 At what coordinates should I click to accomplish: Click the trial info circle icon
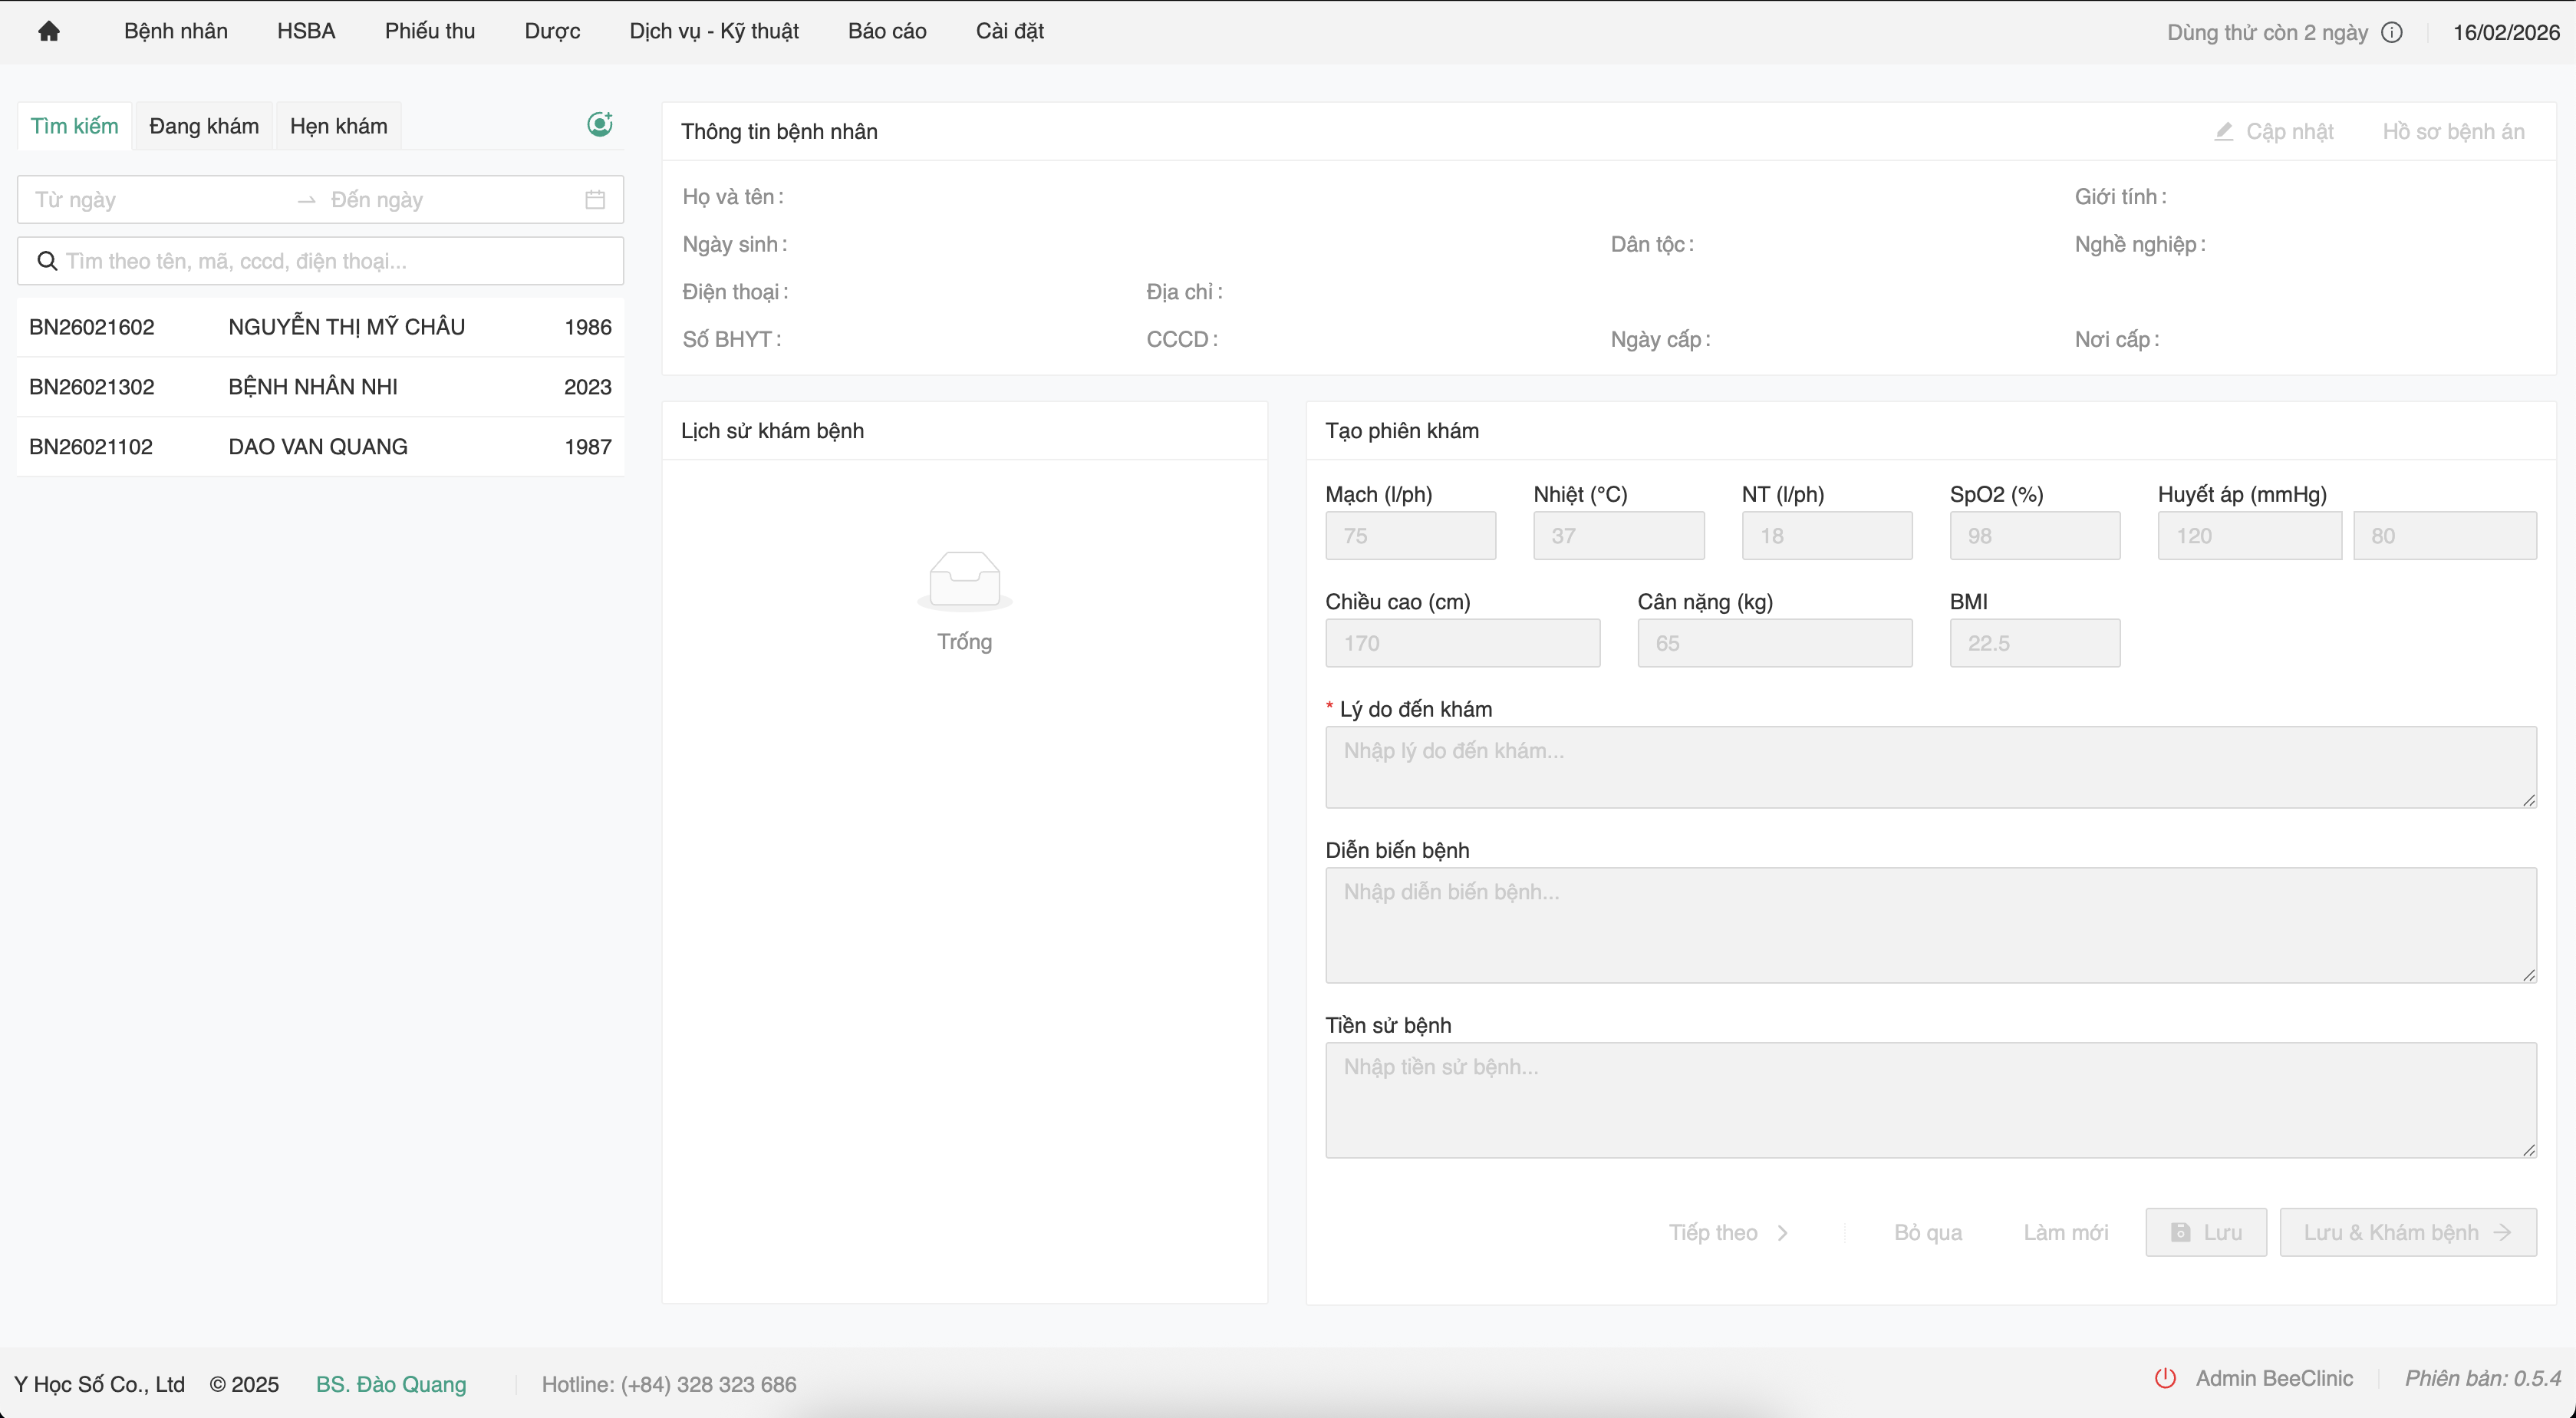point(2392,32)
